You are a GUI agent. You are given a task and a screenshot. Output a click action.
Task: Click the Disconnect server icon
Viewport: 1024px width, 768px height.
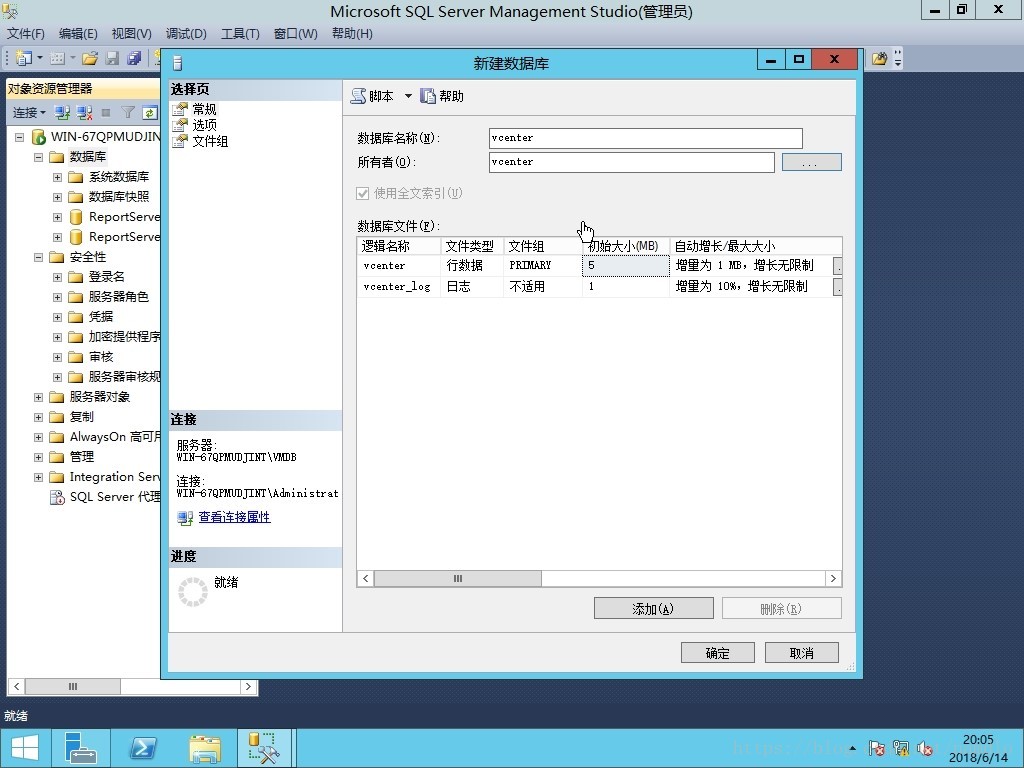[84, 112]
